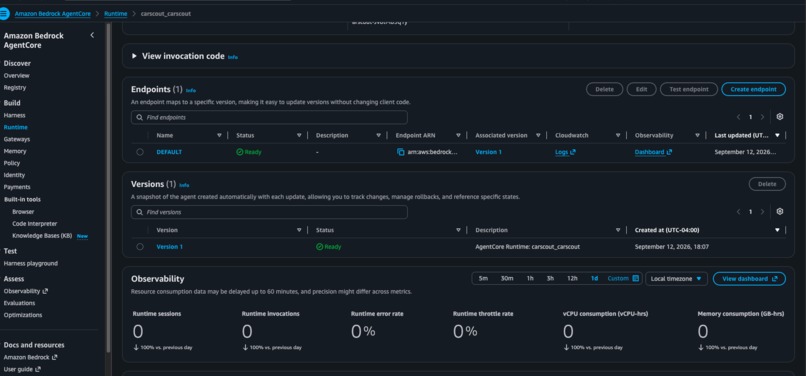Open Knowledge Bases (KB) in sidebar

coord(42,236)
